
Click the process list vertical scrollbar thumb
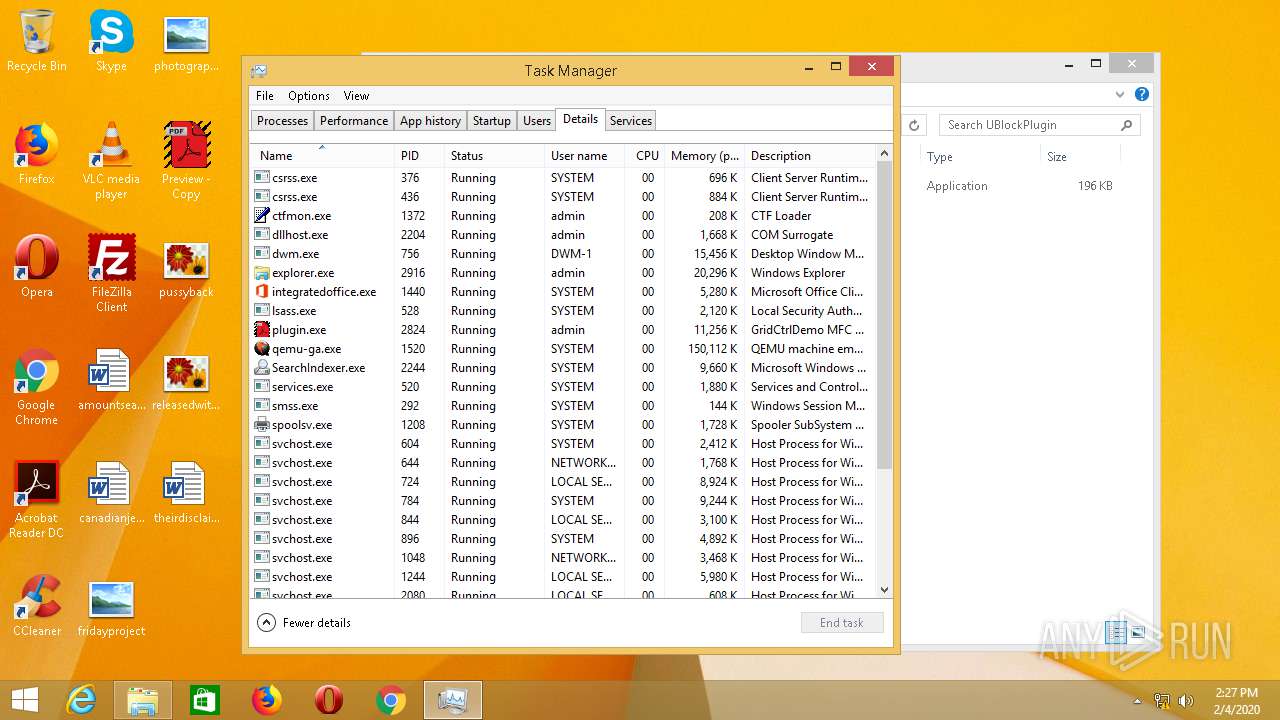point(884,316)
